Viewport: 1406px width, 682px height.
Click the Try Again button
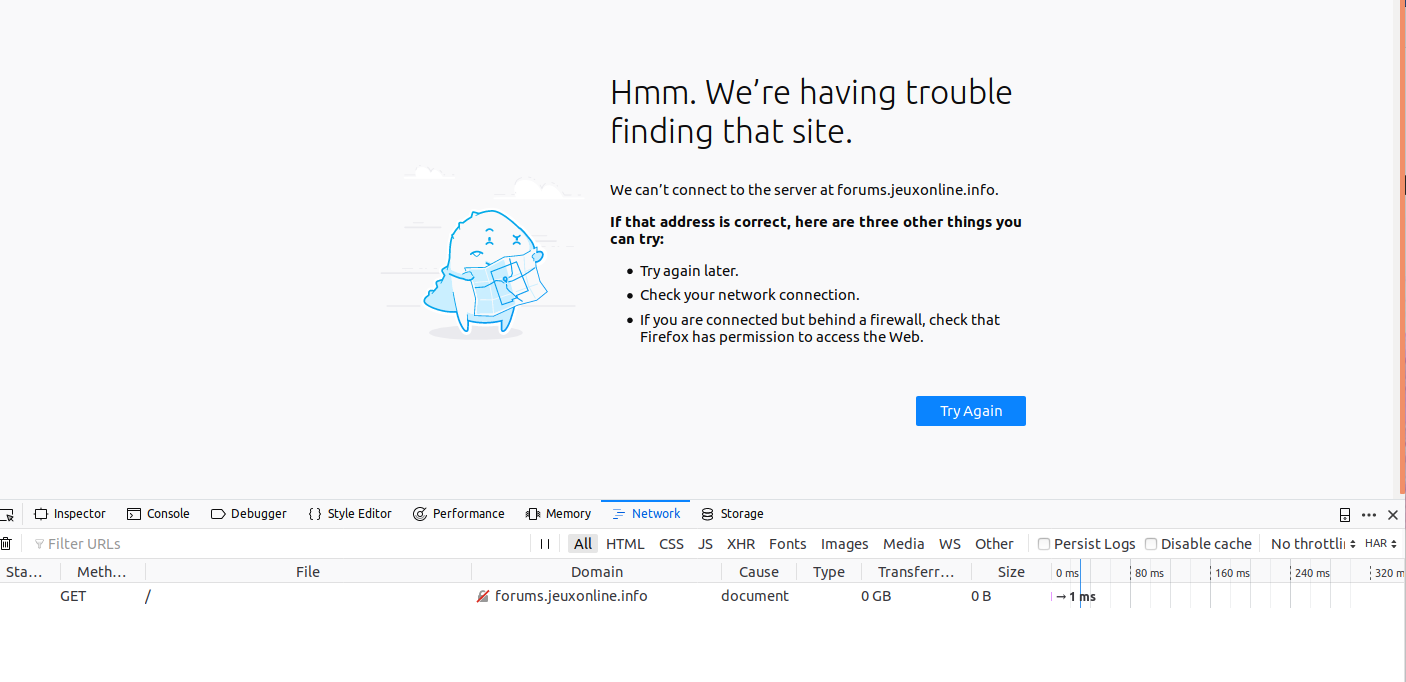click(971, 411)
